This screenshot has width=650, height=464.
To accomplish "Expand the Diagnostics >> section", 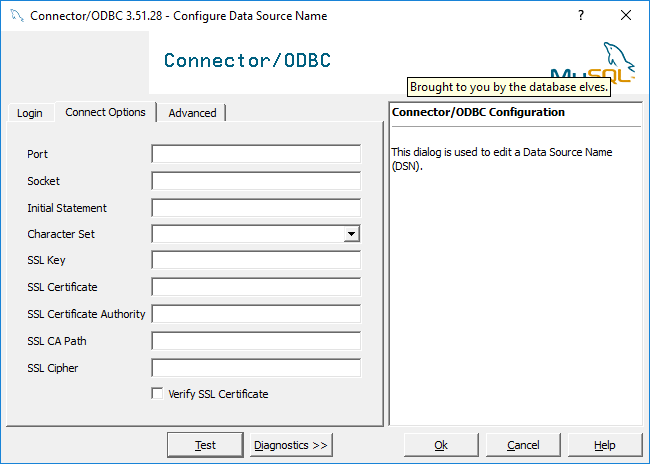I will 291,445.
